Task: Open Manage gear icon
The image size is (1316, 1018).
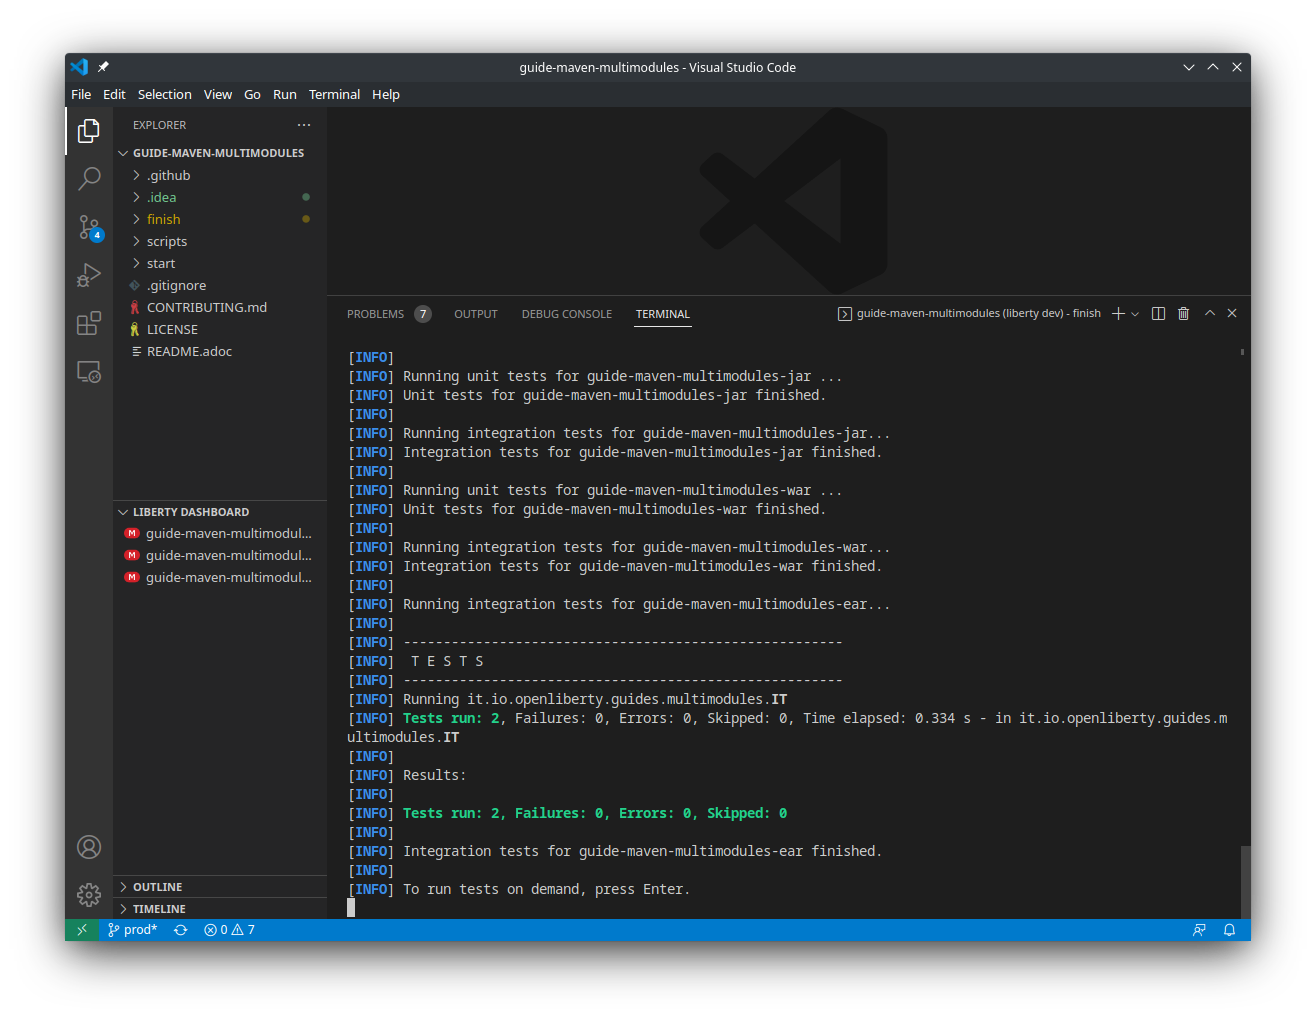Action: (89, 895)
